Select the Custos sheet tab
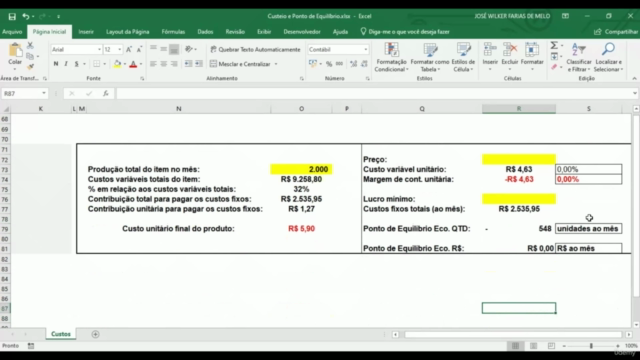The image size is (640, 360). pyautogui.click(x=61, y=334)
